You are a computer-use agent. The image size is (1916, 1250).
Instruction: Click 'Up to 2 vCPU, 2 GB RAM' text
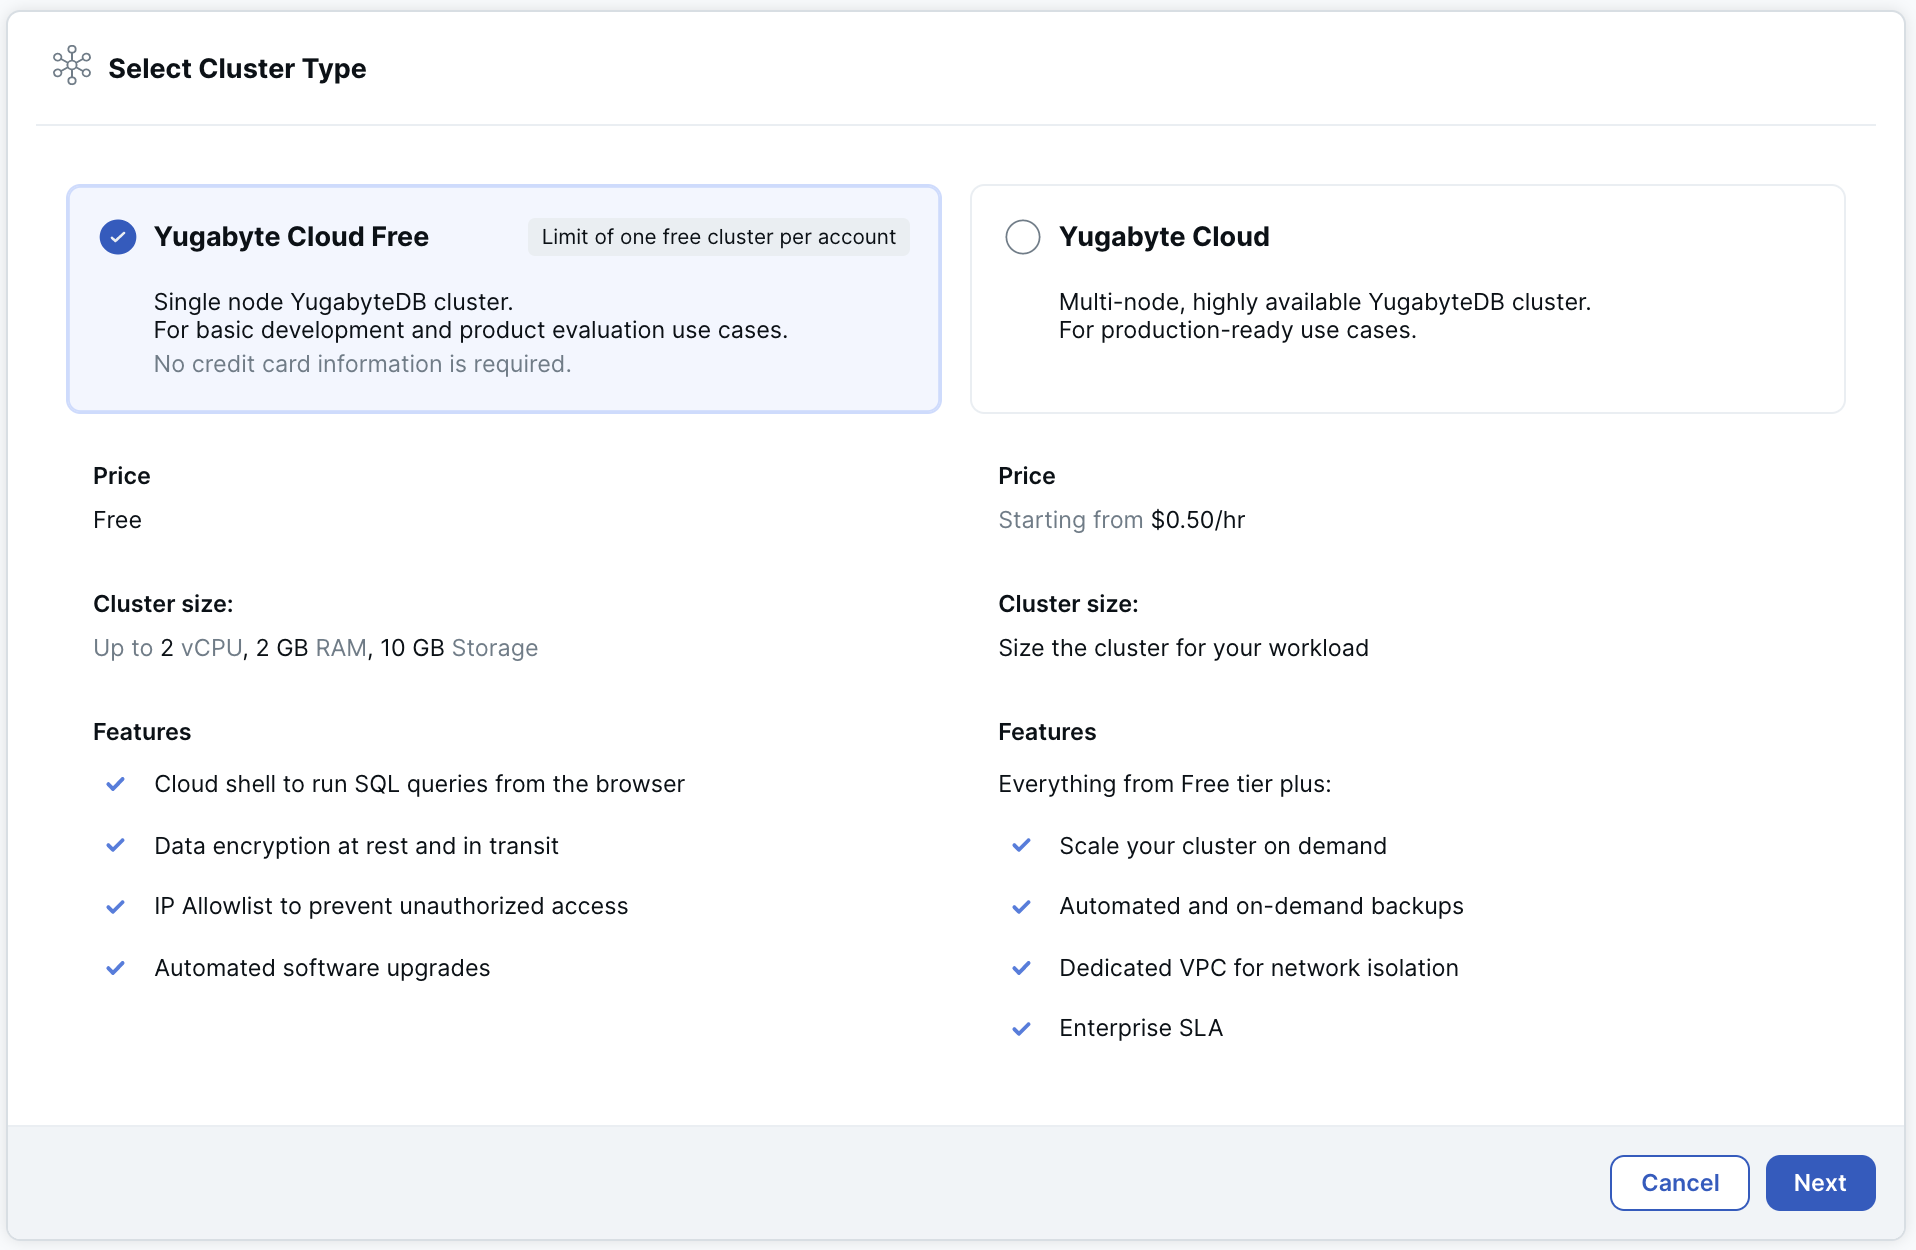tap(230, 648)
